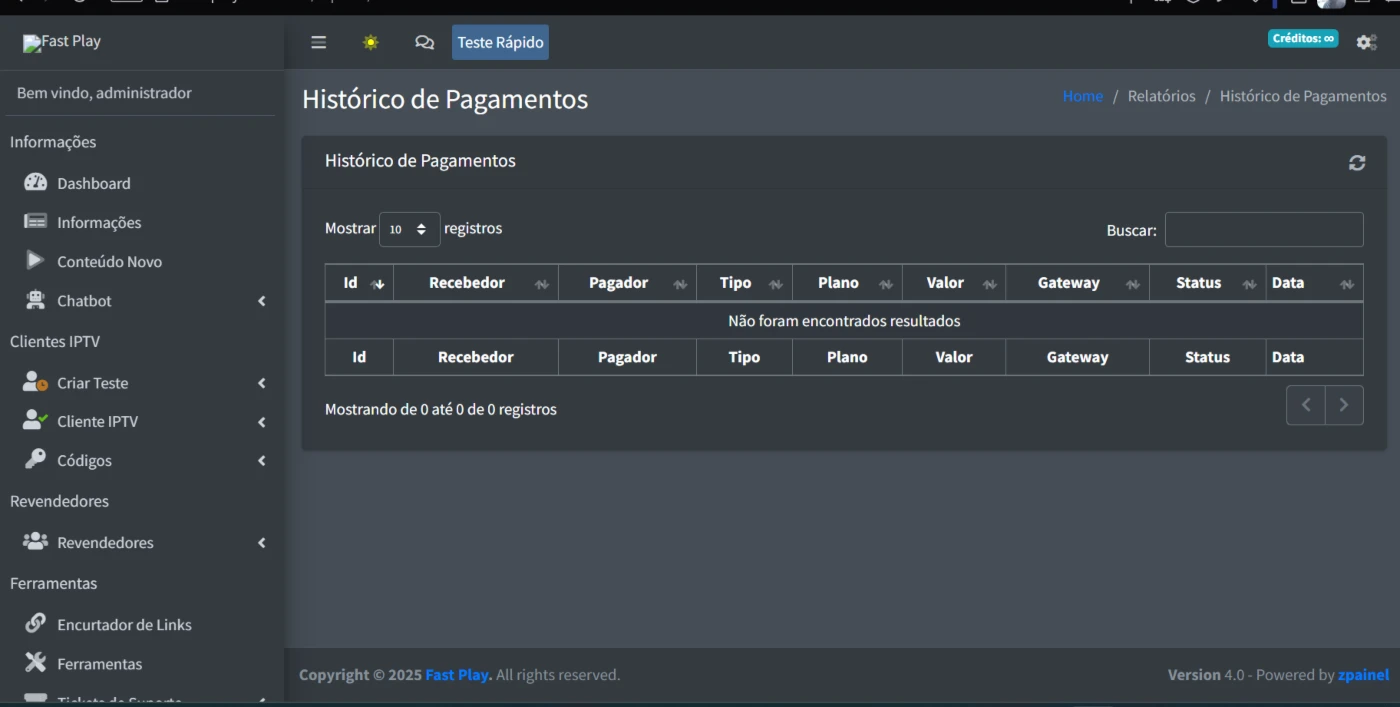The image size is (1400, 707).
Task: Click the Teste Rápido button
Action: click(500, 42)
